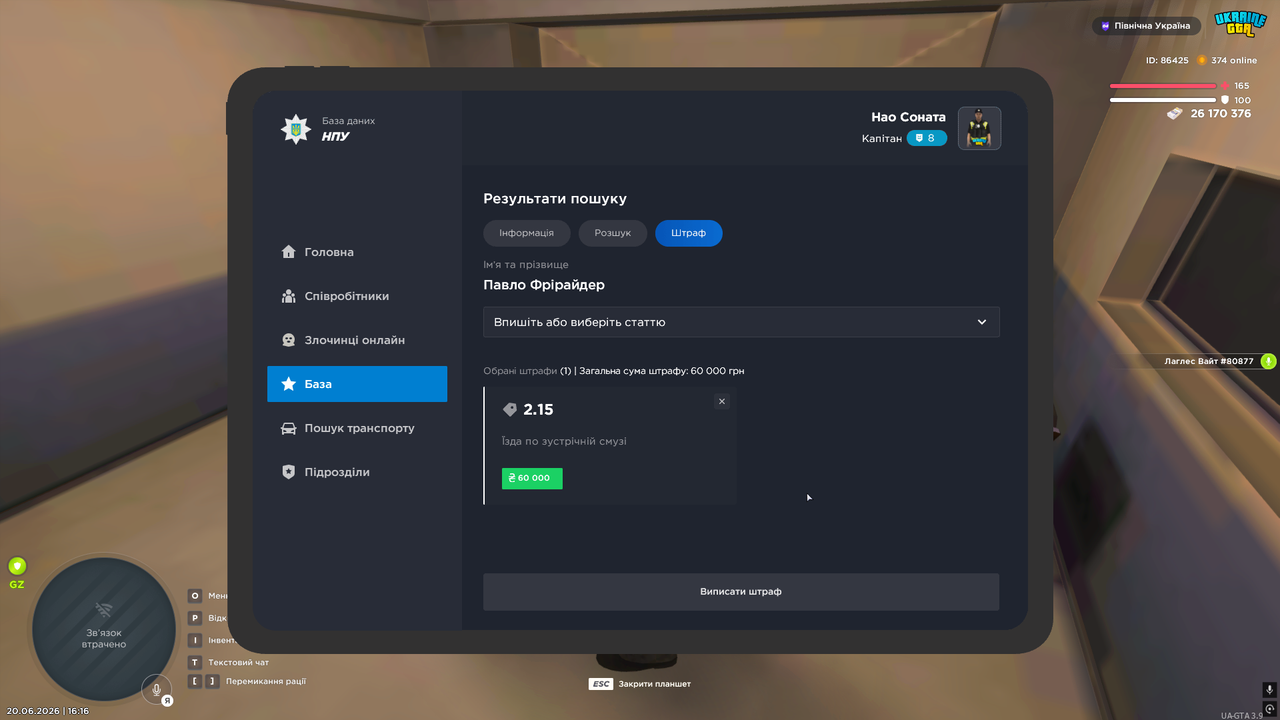Open the Співробітники staff list
This screenshot has width=1280, height=720.
tap(357, 296)
